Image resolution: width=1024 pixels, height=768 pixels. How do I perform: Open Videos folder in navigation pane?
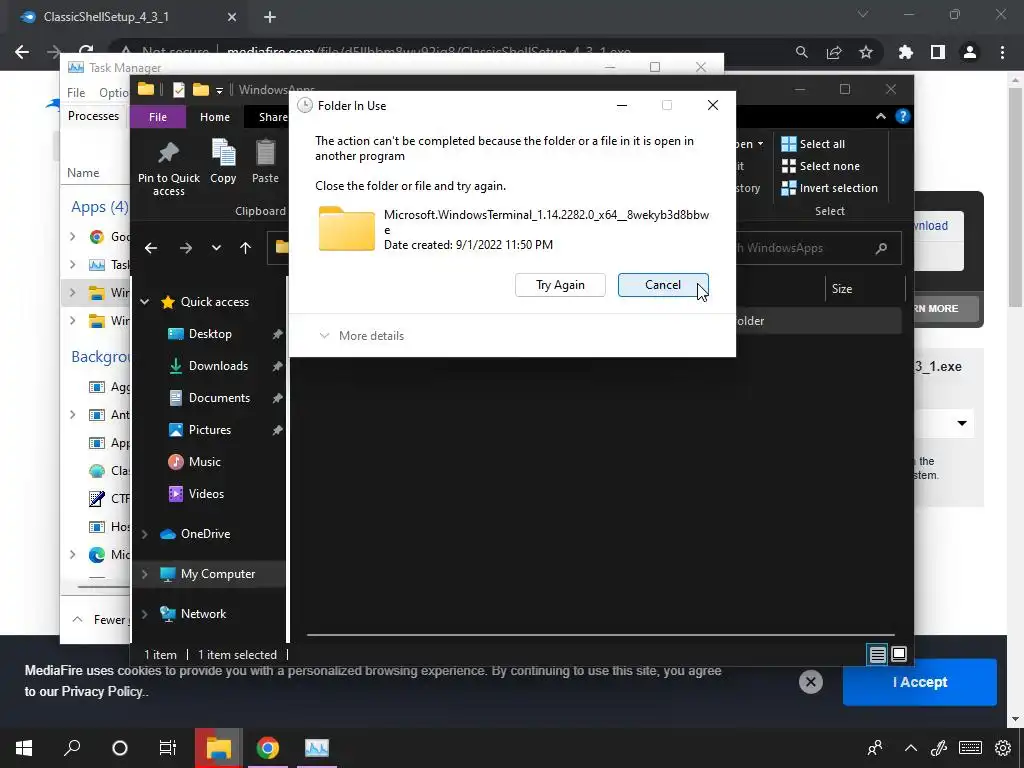pyautogui.click(x=206, y=494)
